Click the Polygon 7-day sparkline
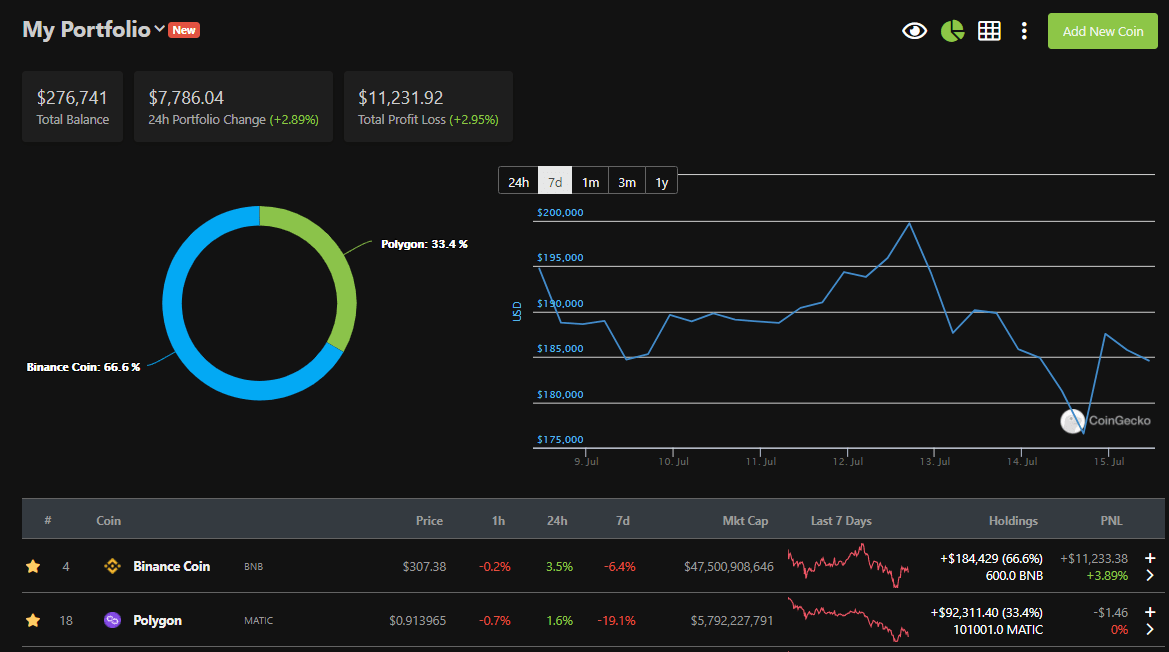The image size is (1169, 652). (848, 619)
